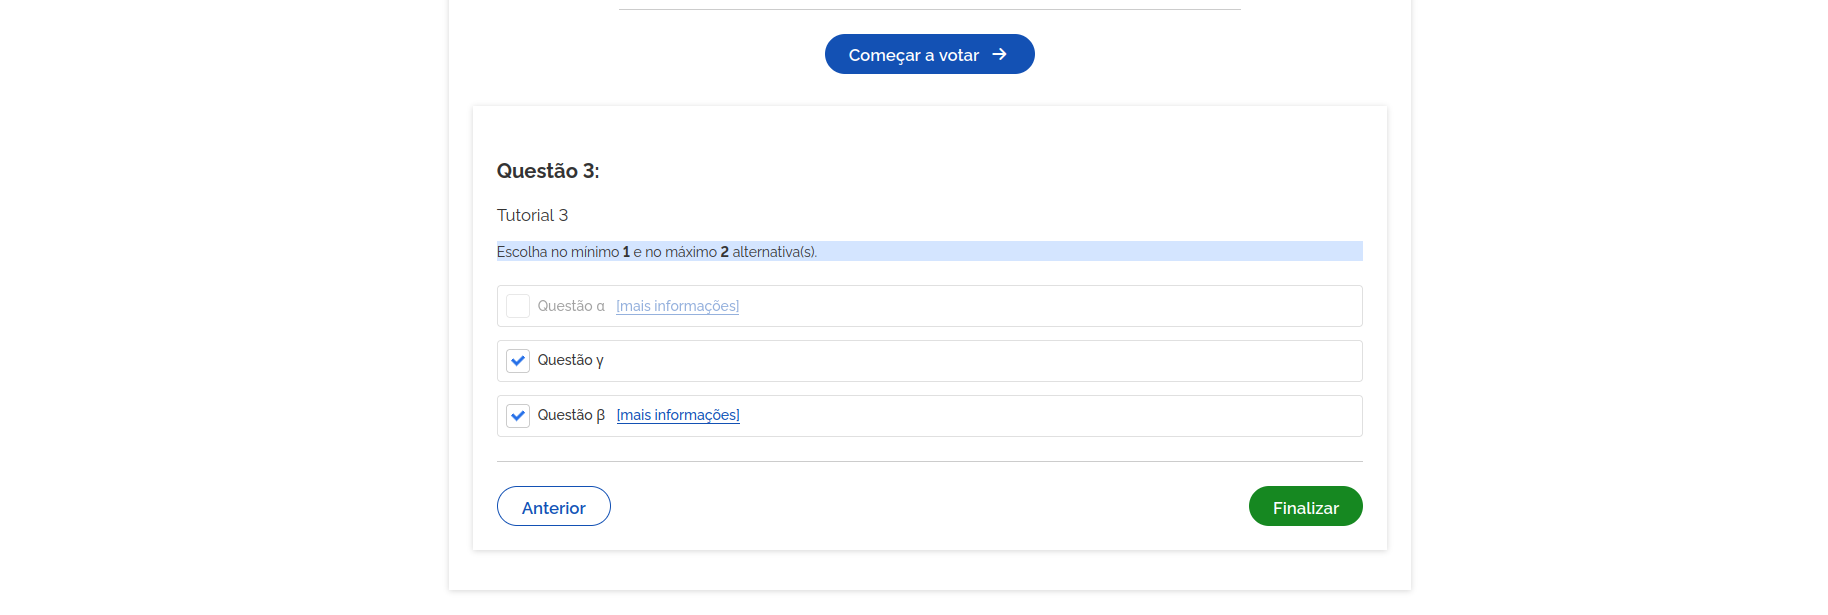
Task: Click the highlighted Escolha no mínimo instruction
Action: (657, 252)
